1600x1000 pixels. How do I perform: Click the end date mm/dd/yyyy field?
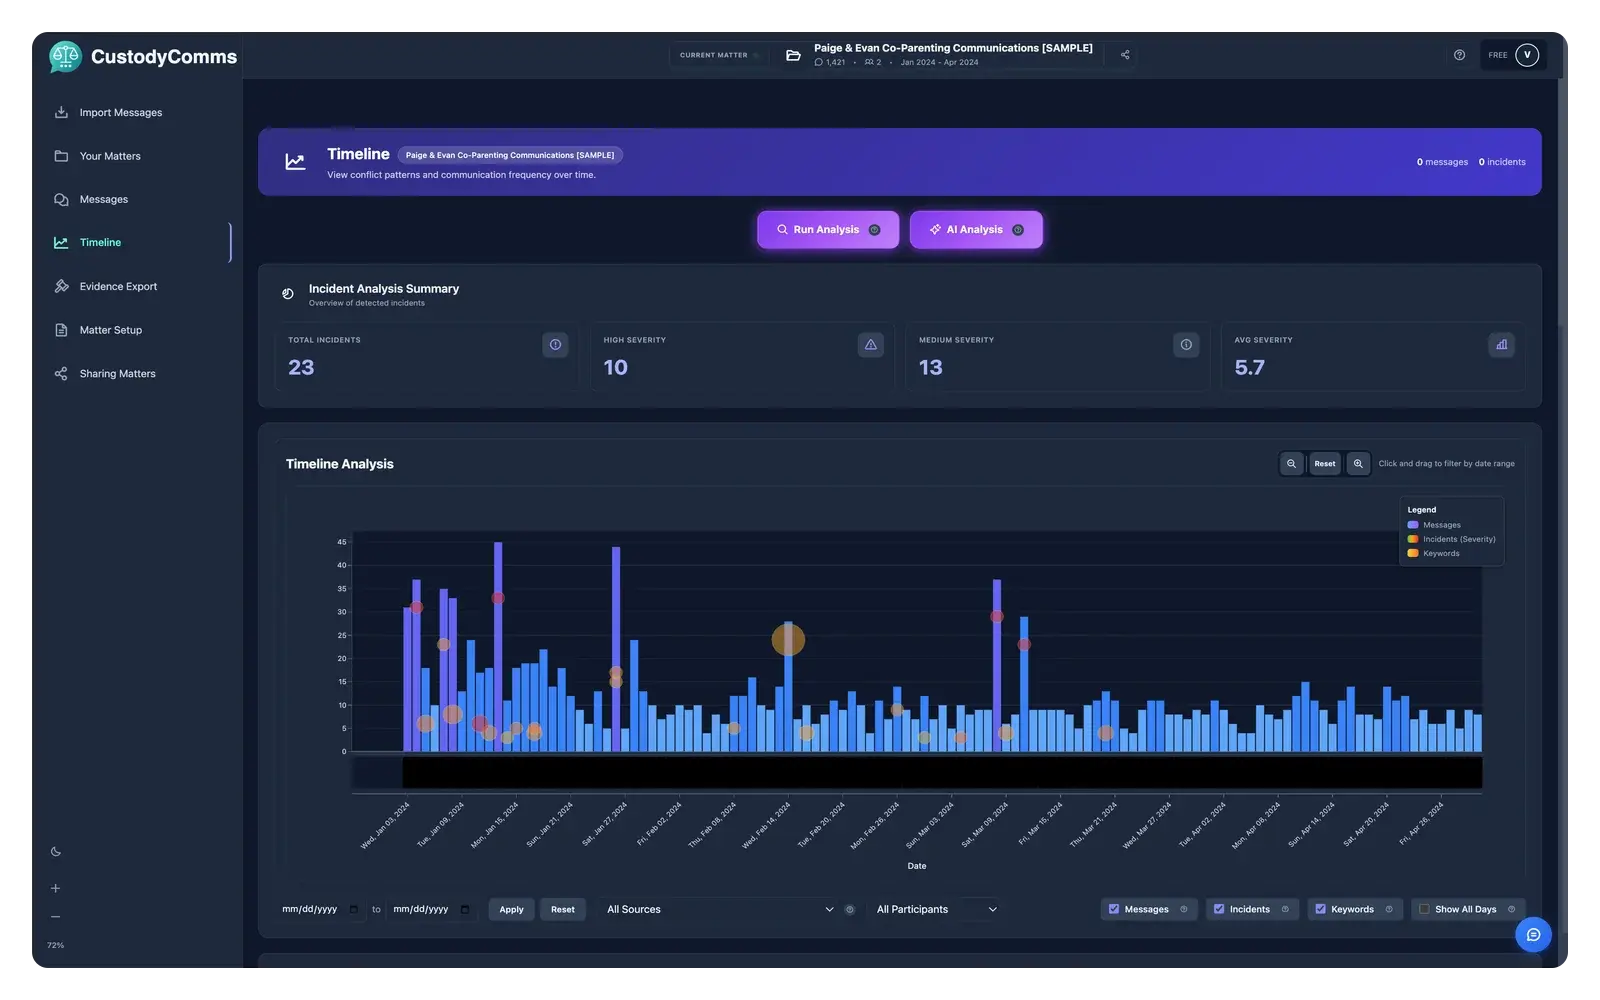pos(431,910)
